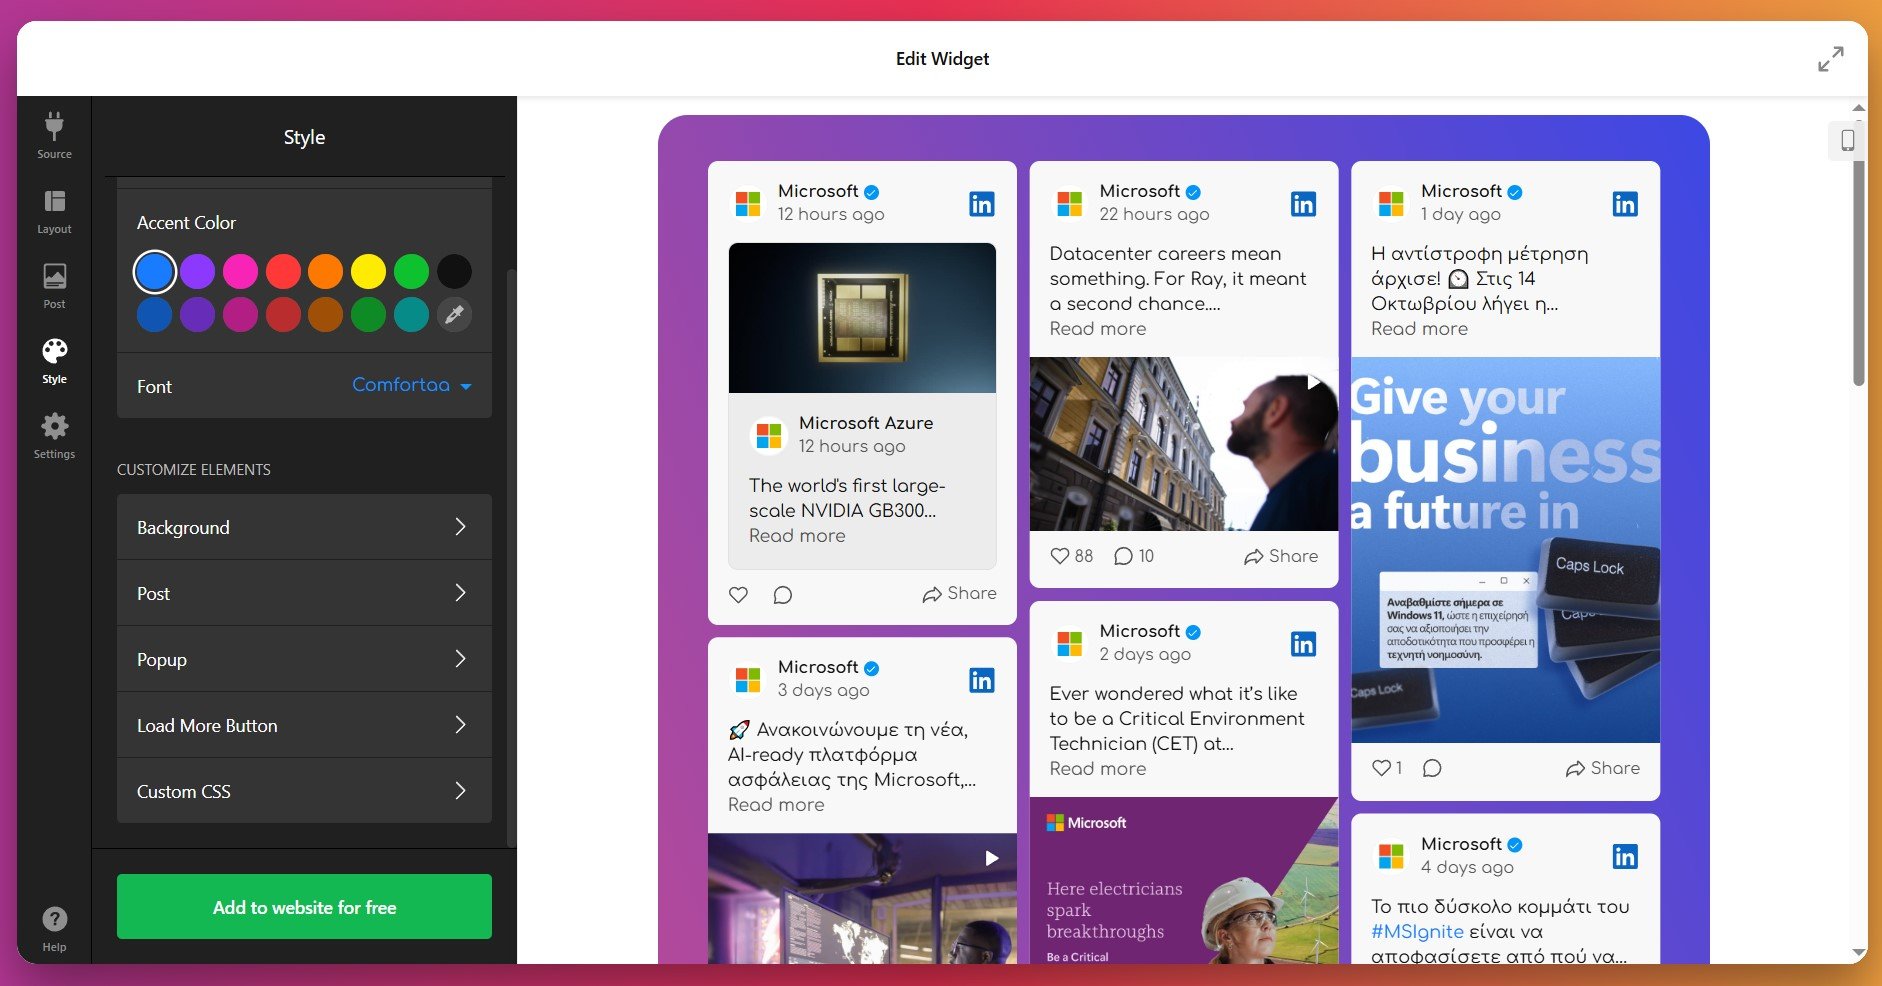Expand the Custom CSS section
This screenshot has width=1882, height=986.
click(304, 791)
